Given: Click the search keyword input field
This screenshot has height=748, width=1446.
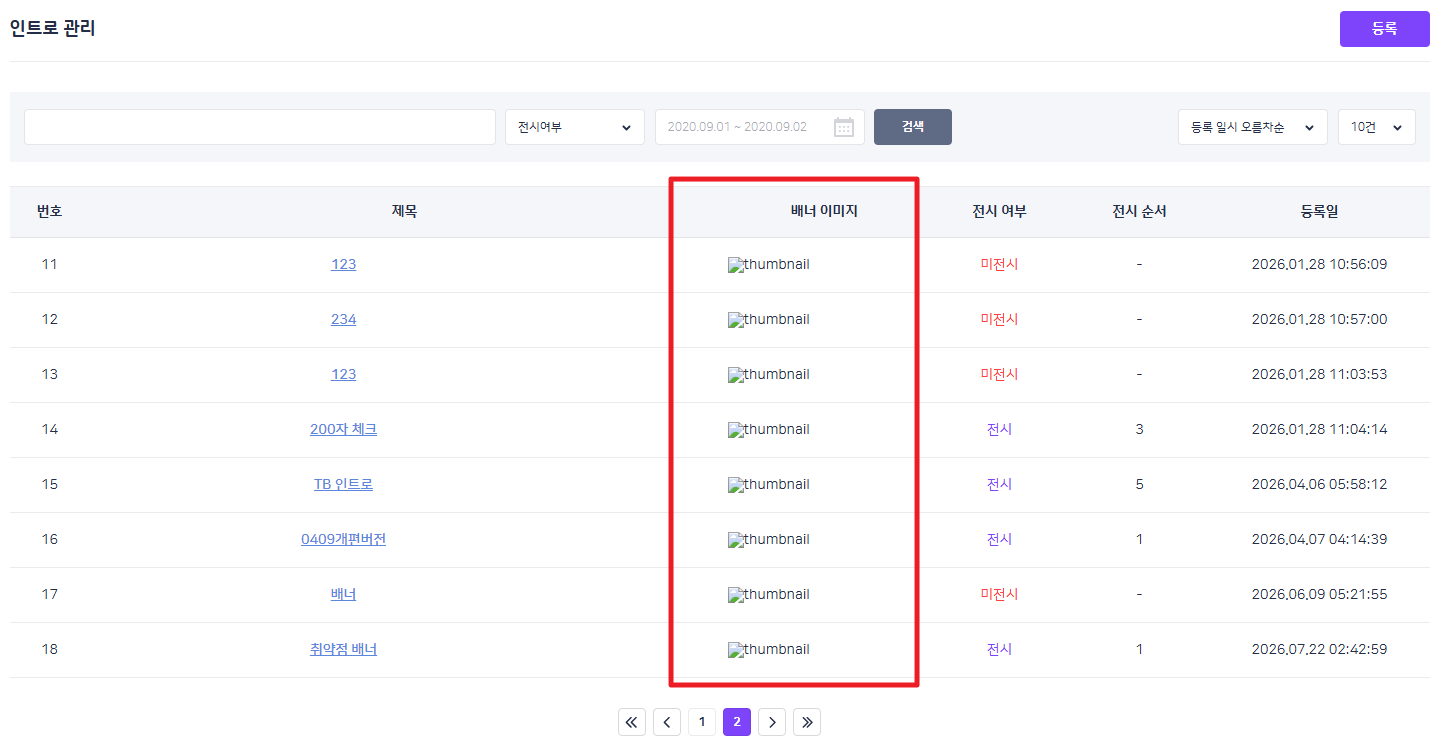Looking at the screenshot, I should coord(260,127).
